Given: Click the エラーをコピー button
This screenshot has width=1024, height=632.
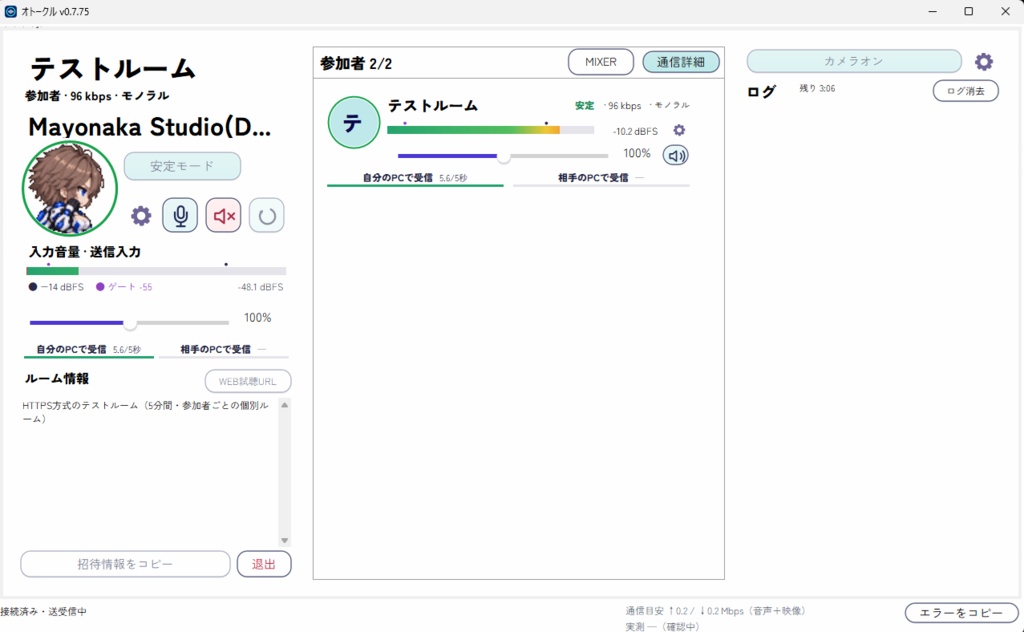Looking at the screenshot, I should point(961,612).
